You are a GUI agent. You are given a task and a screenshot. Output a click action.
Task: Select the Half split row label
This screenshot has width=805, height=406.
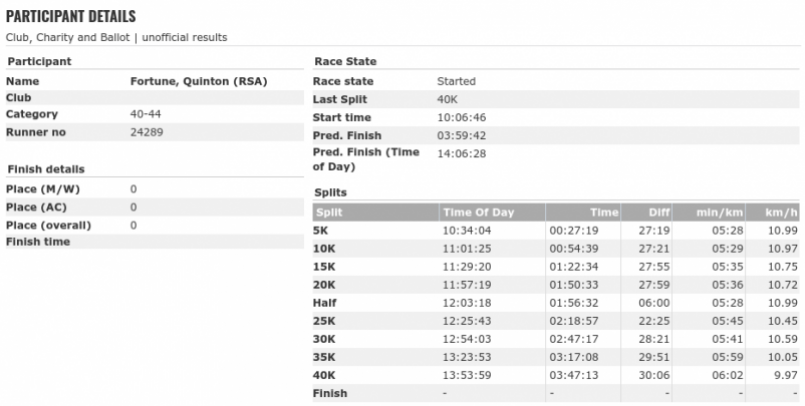(x=325, y=301)
